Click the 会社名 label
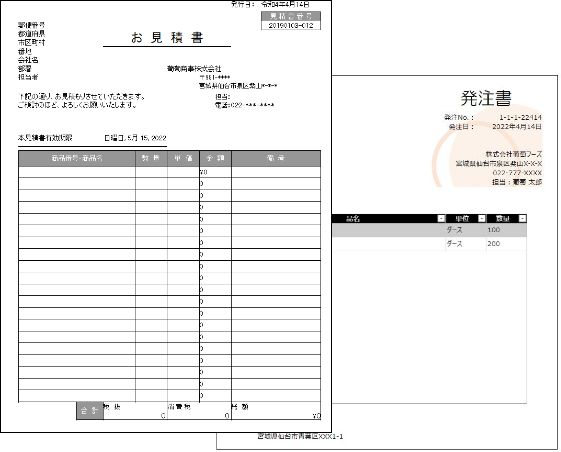 click(28, 60)
